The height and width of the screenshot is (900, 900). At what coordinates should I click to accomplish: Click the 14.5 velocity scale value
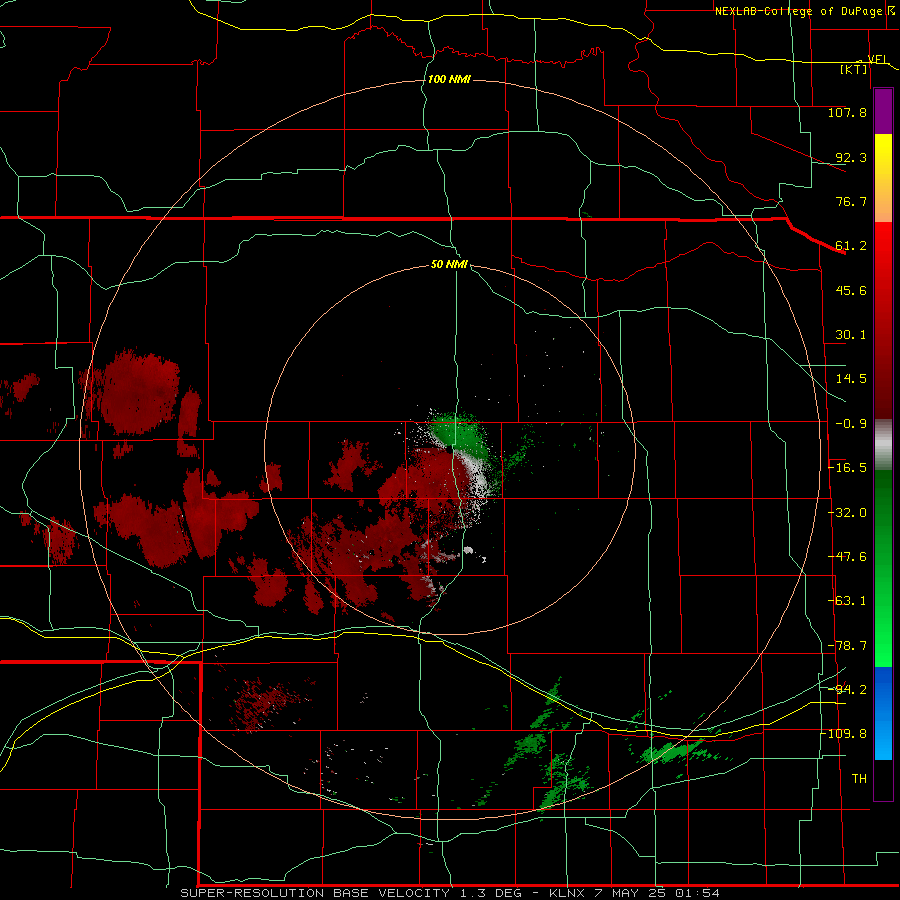851,379
